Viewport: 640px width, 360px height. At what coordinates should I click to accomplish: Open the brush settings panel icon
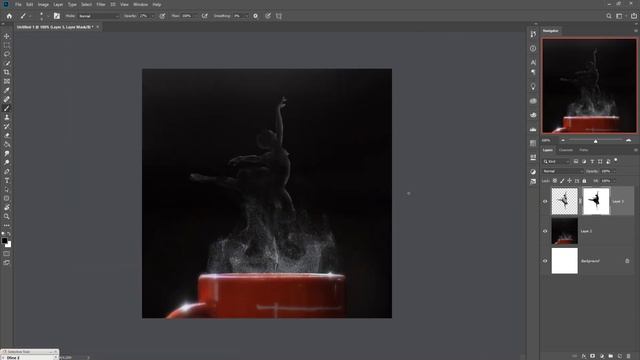click(x=57, y=16)
